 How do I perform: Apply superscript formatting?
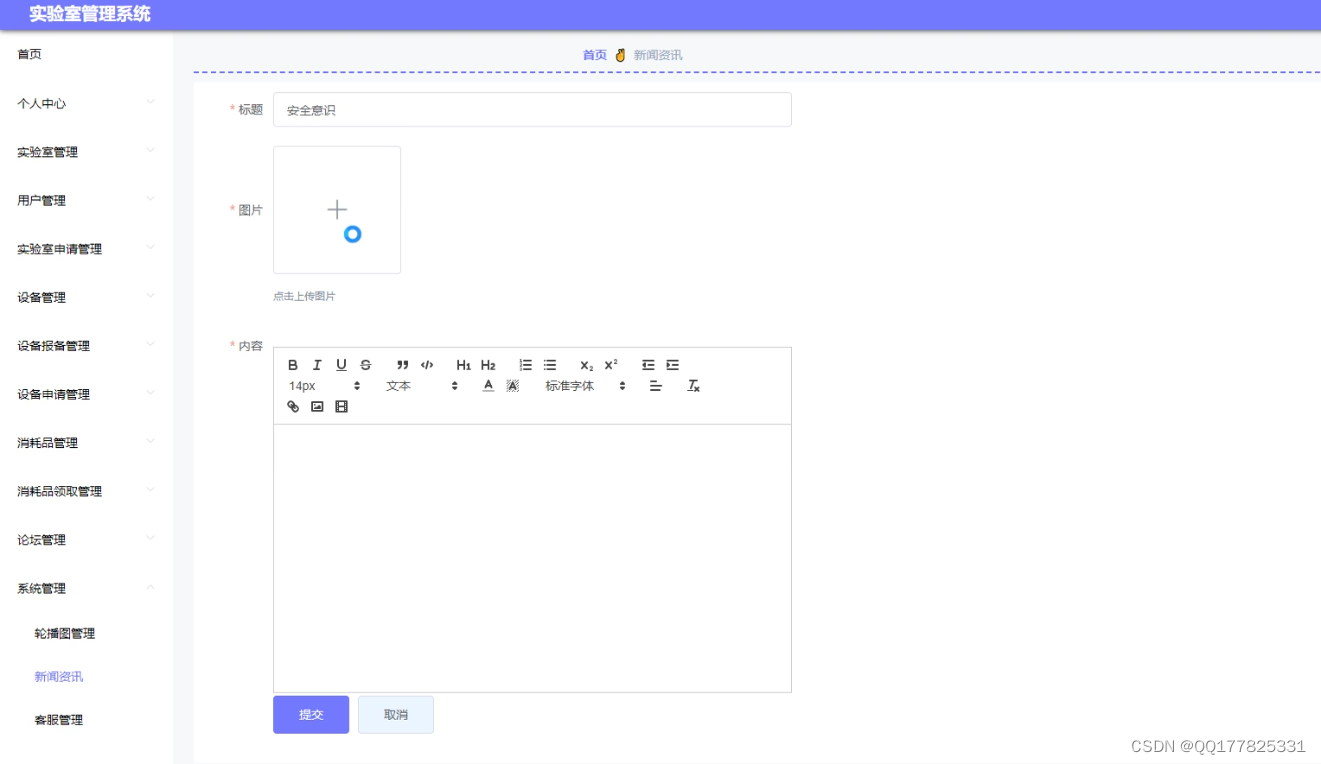click(611, 365)
